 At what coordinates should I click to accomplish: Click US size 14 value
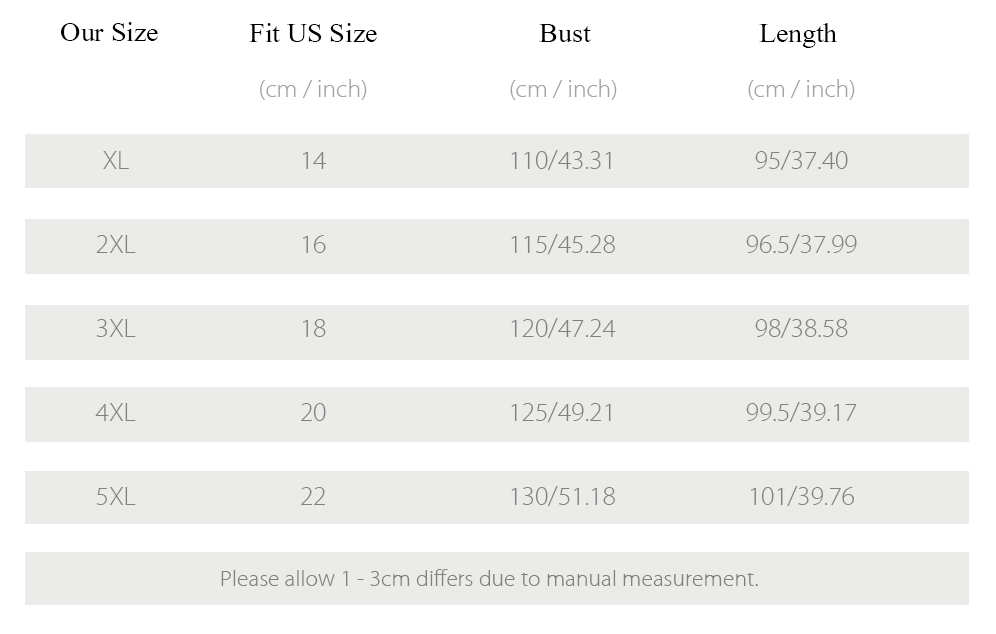click(313, 160)
